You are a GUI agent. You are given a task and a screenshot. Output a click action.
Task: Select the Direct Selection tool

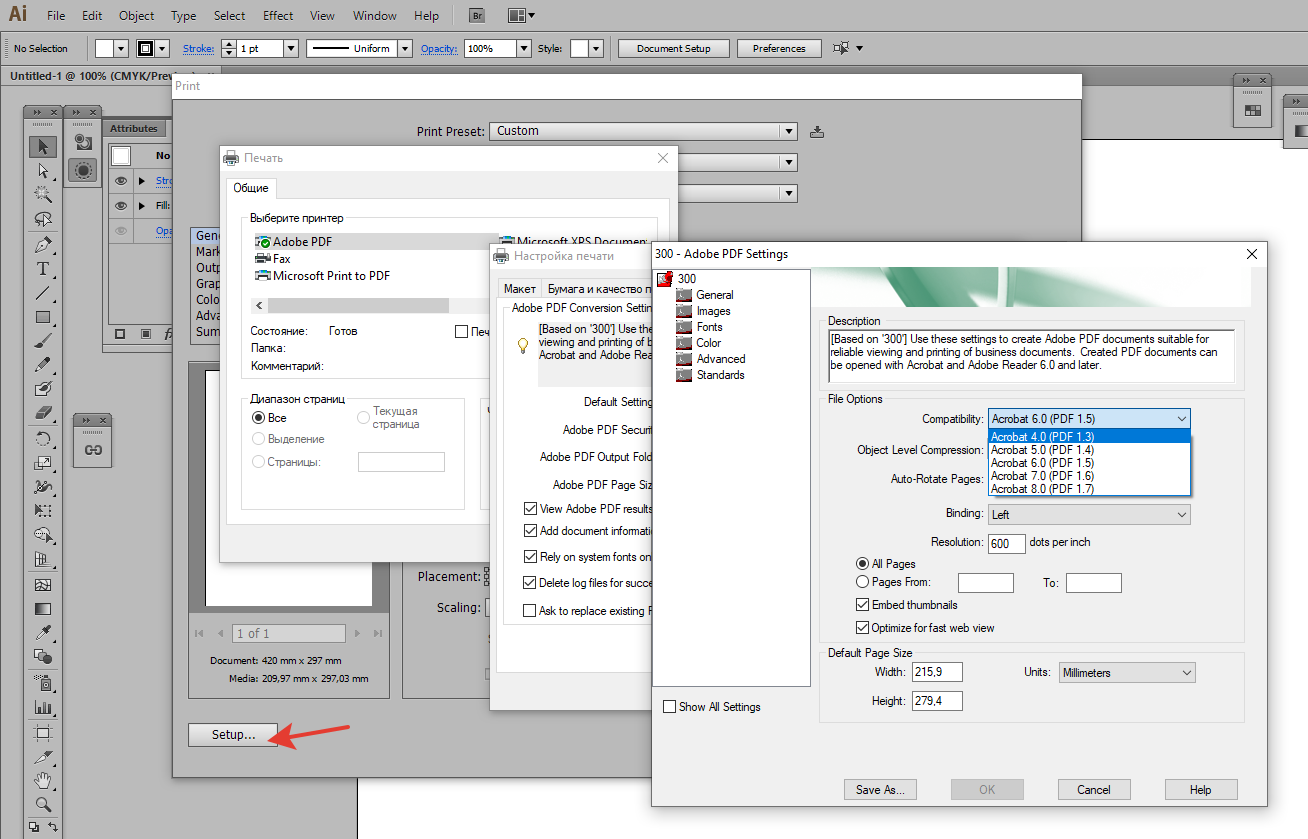[43, 171]
